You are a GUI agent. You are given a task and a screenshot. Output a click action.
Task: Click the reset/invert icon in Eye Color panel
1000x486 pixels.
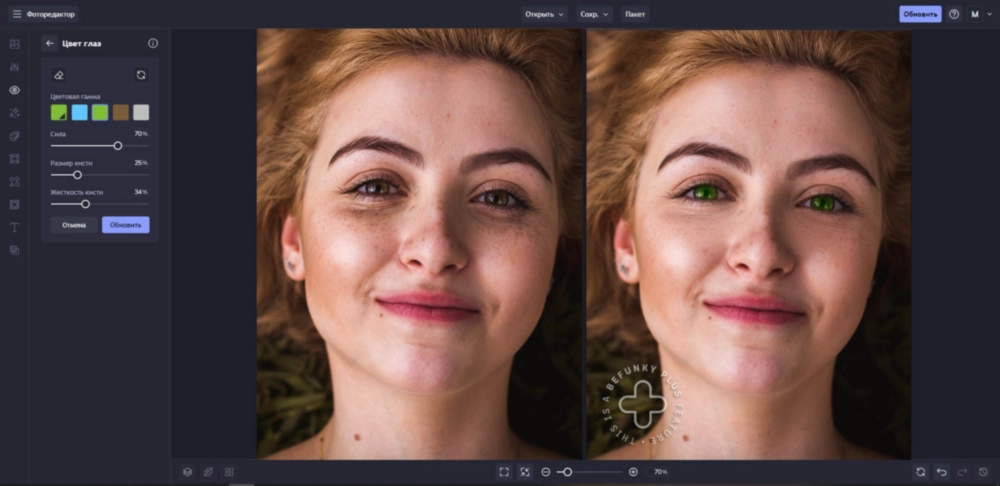coord(141,75)
